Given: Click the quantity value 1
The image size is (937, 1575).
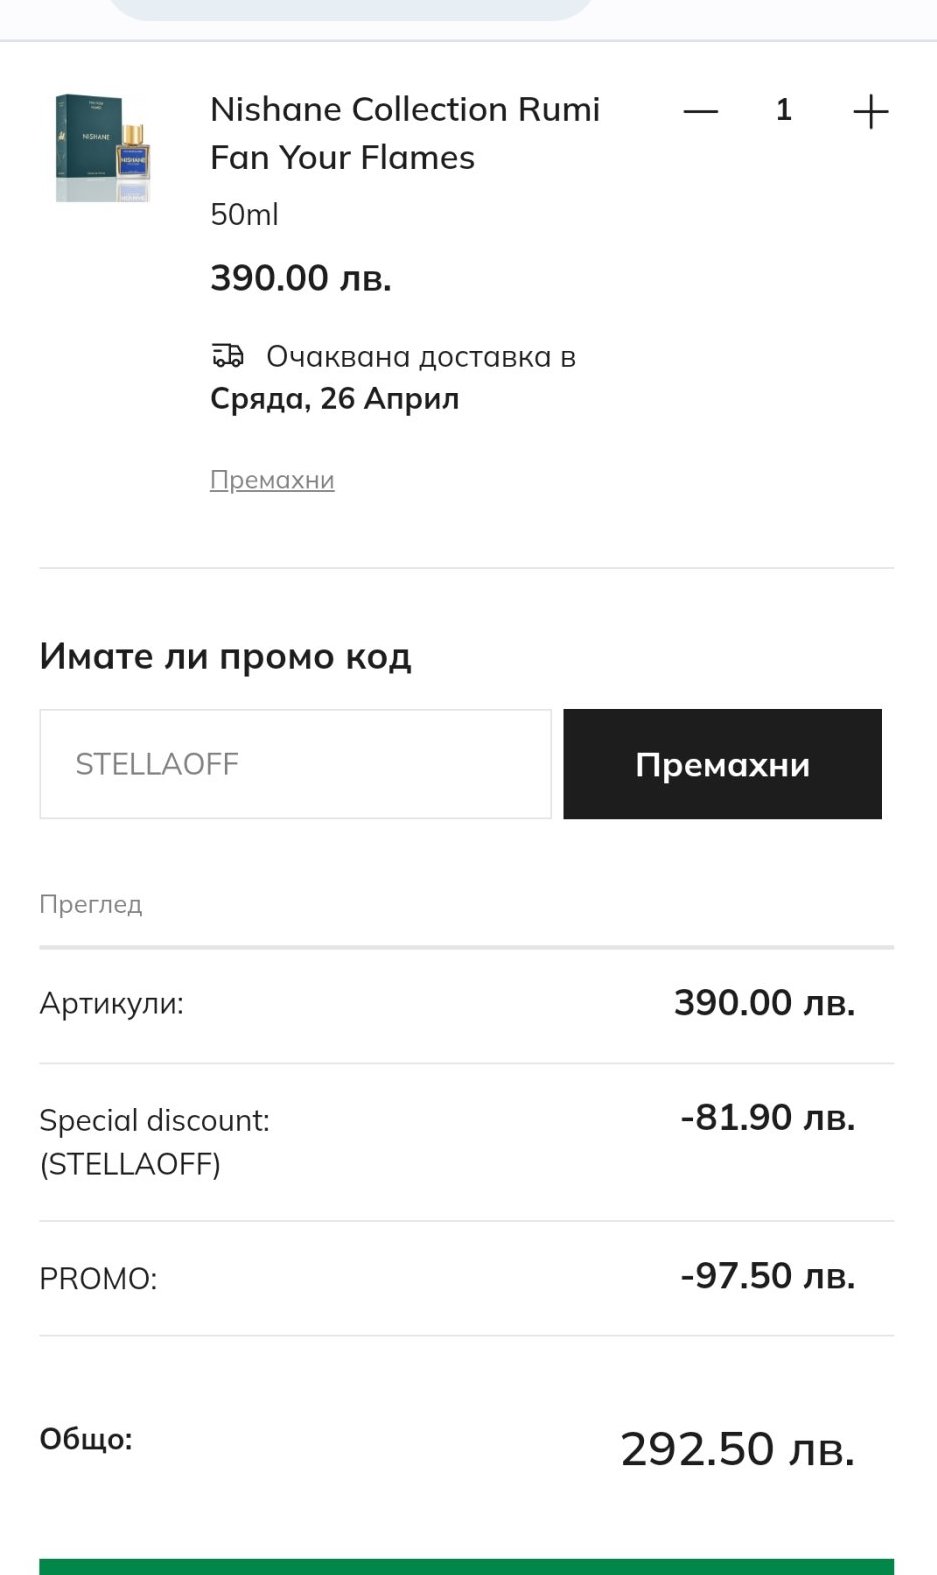Looking at the screenshot, I should click(784, 110).
